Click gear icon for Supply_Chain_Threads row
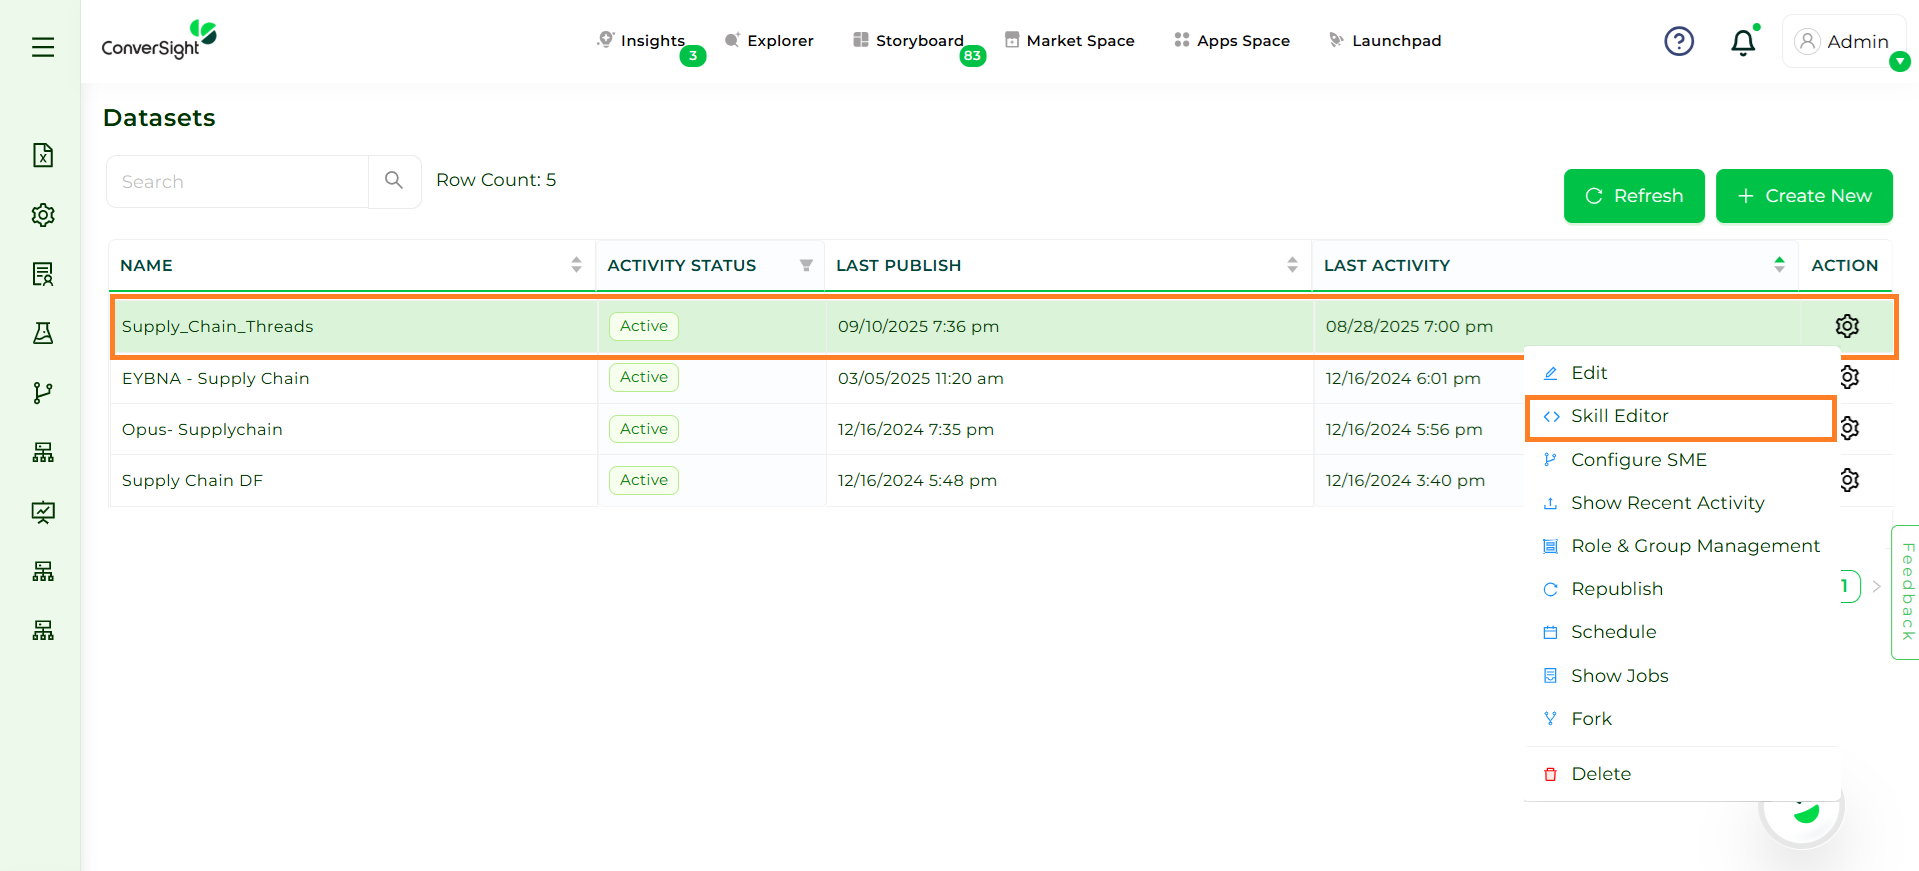 click(1846, 326)
